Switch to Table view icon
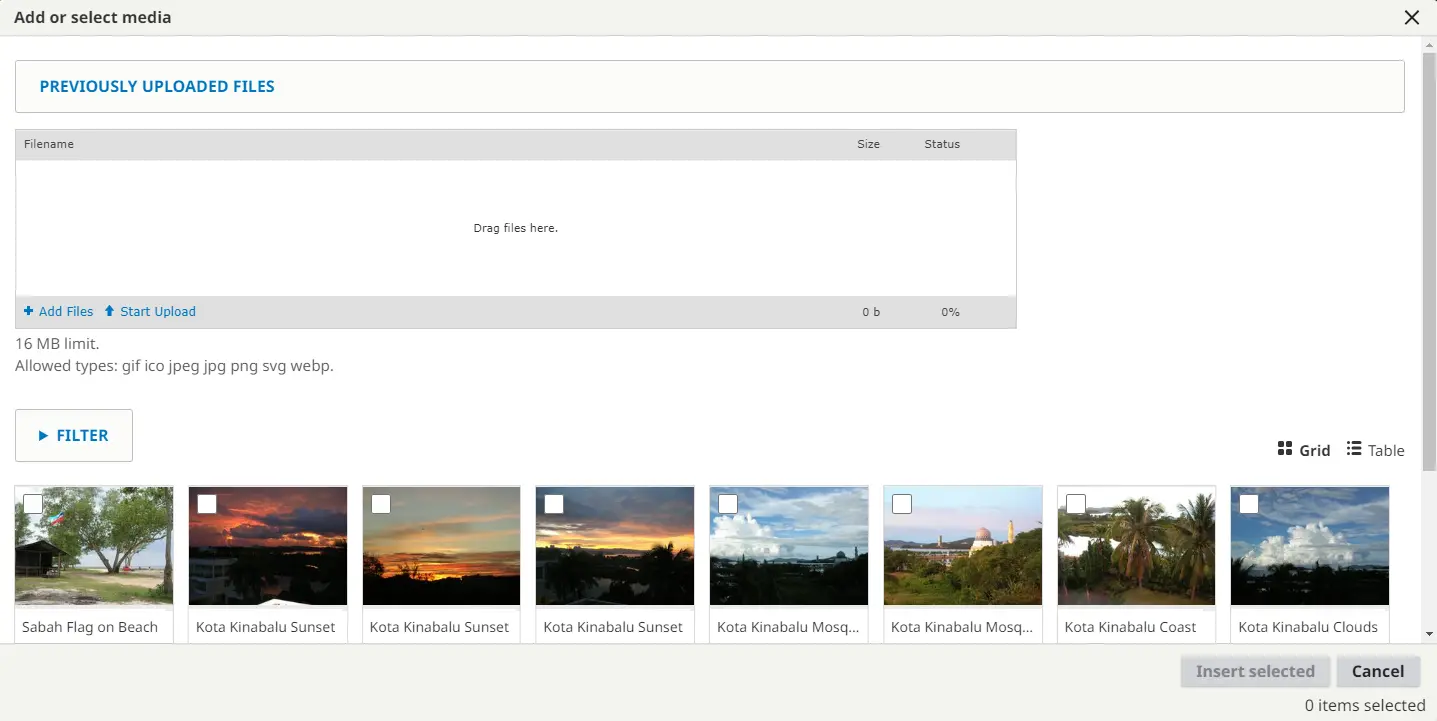The height and width of the screenshot is (721, 1437). pyautogui.click(x=1354, y=448)
